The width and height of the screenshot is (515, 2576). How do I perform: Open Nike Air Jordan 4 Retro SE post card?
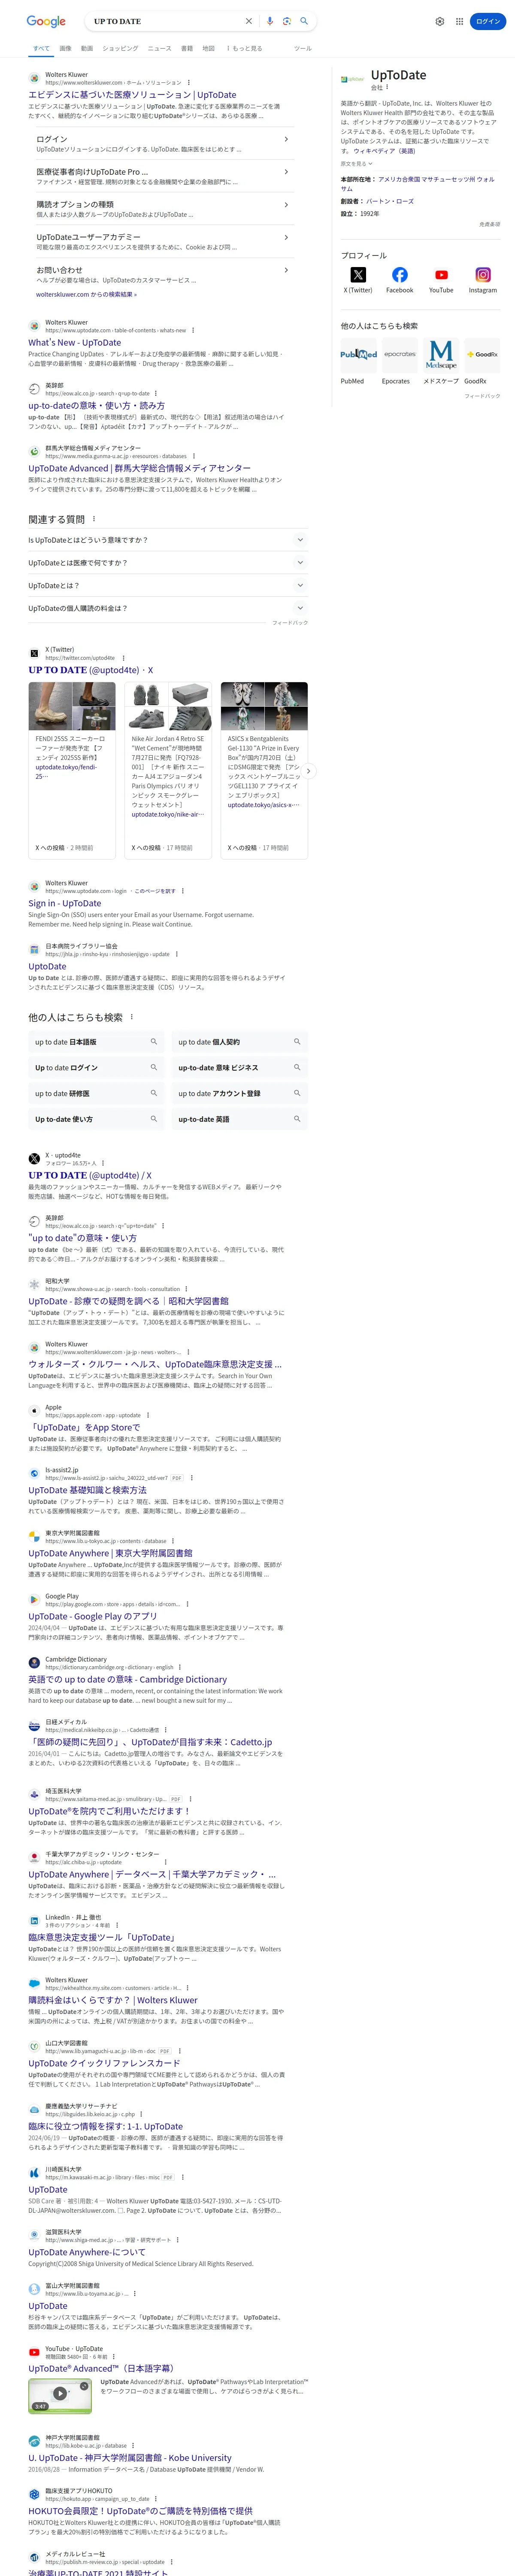168,770
